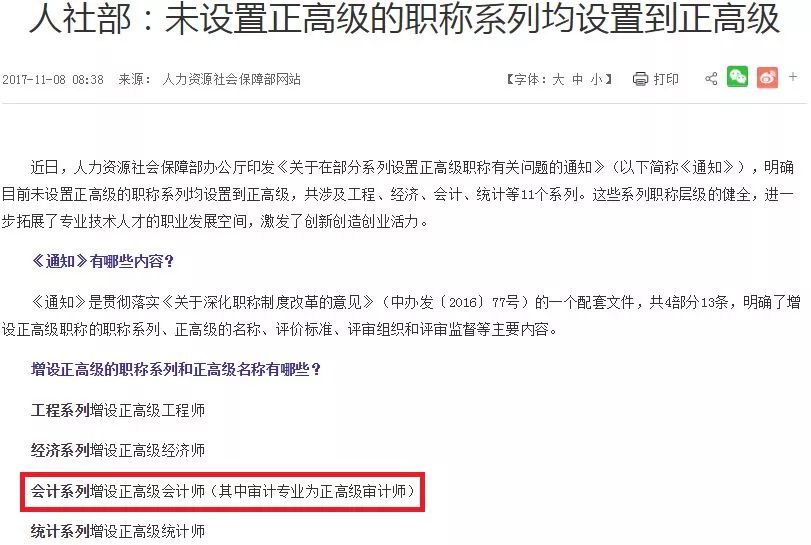The height and width of the screenshot is (545, 811).
Task: Open more sharing options with plus icon
Action: coord(793,77)
